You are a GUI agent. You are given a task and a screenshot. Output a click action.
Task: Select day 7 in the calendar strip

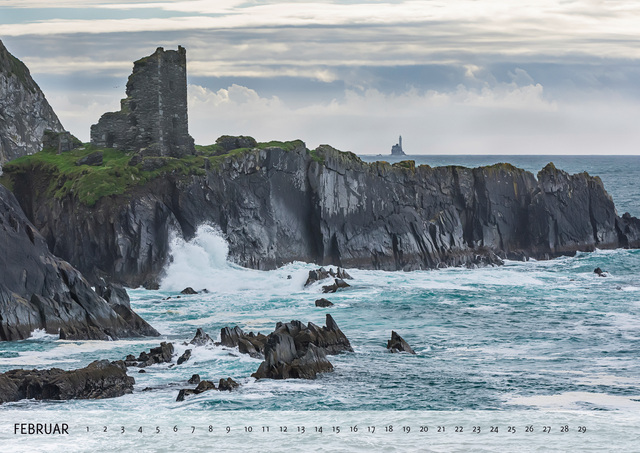(x=193, y=429)
